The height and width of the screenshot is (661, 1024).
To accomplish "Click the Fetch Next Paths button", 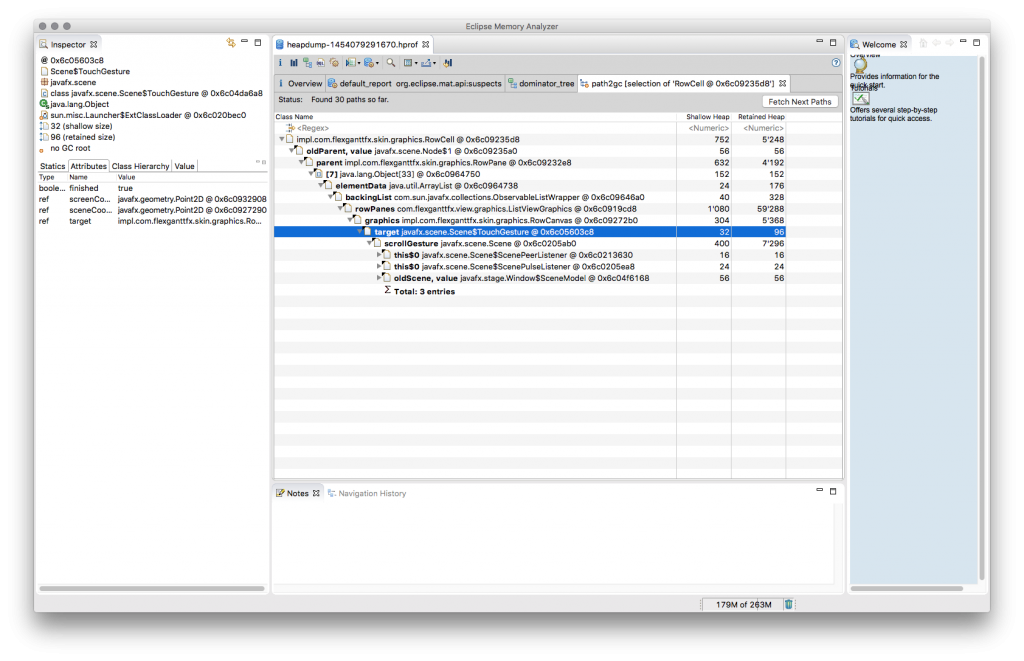I will tap(799, 102).
